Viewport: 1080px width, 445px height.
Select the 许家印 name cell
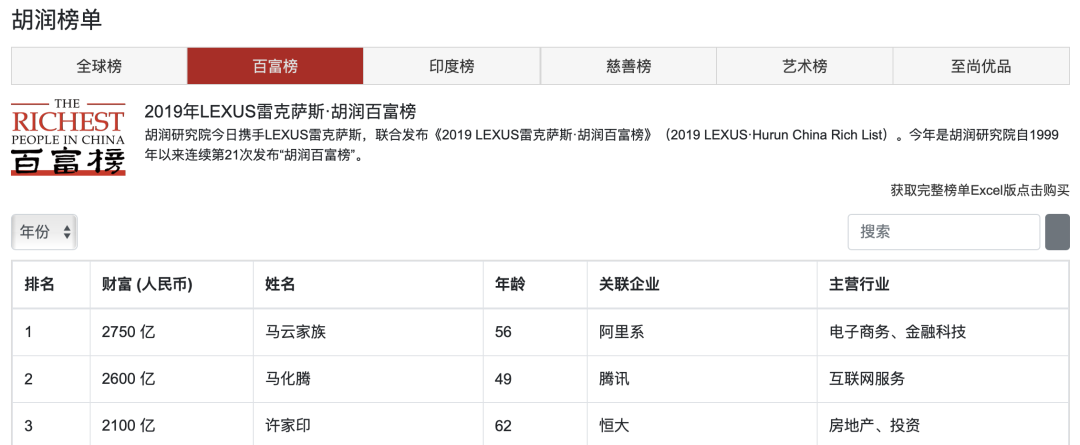(x=287, y=426)
